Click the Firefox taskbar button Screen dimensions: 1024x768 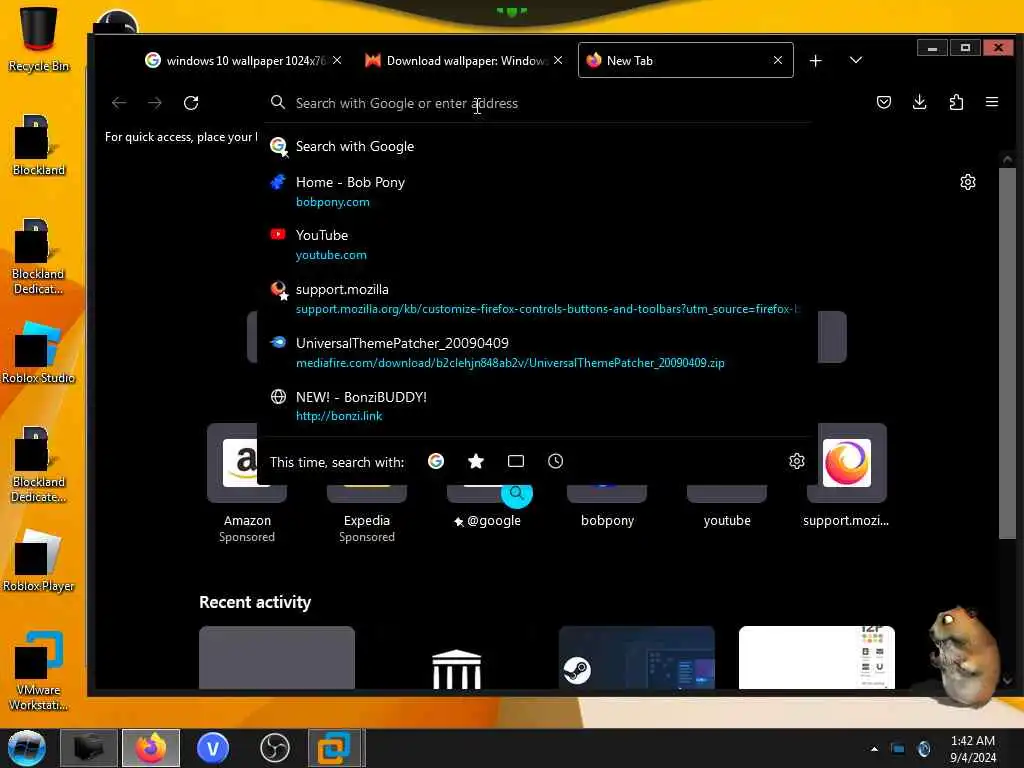[151, 748]
